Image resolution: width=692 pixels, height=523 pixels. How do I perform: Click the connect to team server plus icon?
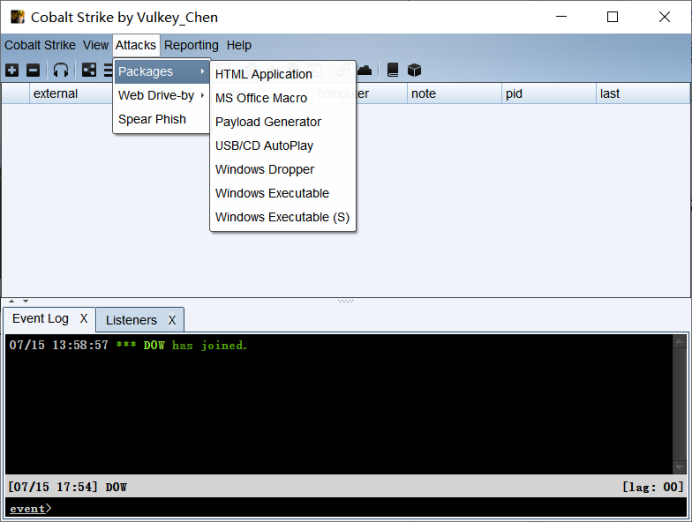point(12,70)
